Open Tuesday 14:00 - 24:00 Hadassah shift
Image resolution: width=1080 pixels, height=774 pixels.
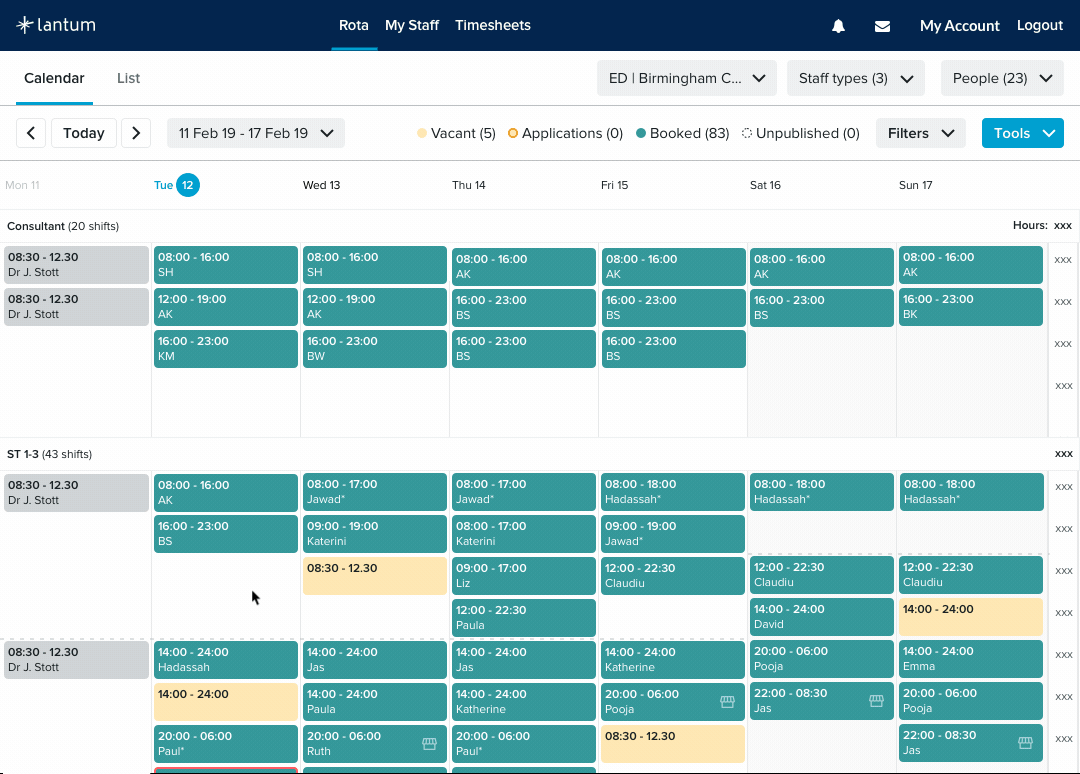coord(226,660)
